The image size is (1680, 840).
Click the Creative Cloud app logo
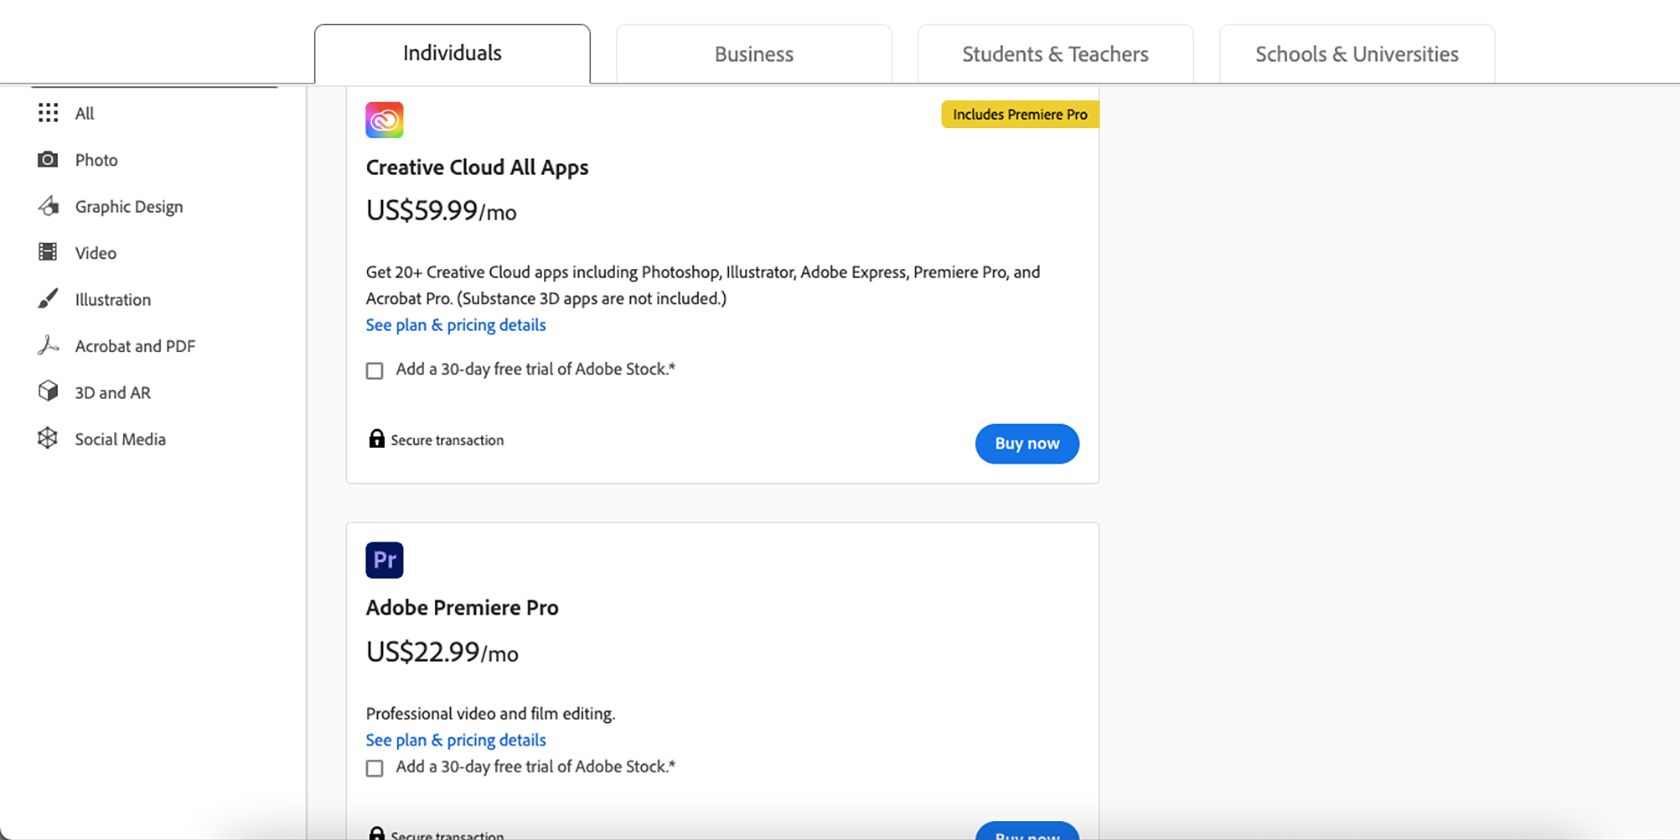pyautogui.click(x=384, y=120)
